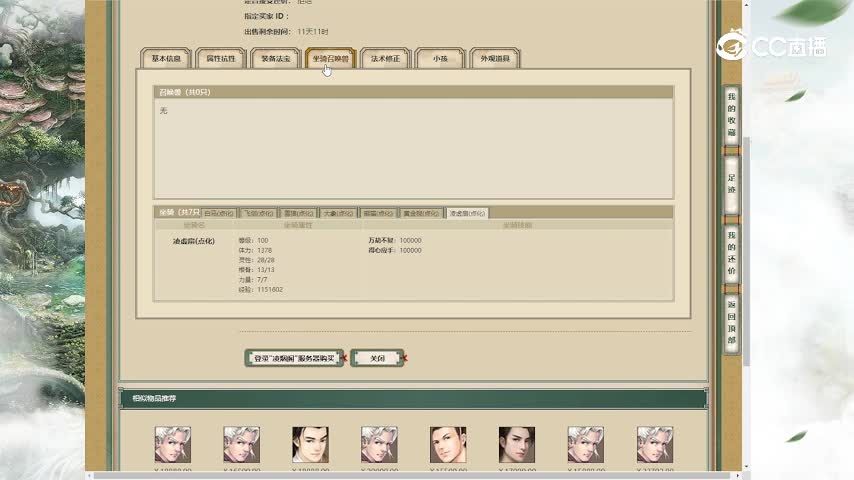Open the 装备法宝 tab

(276, 59)
